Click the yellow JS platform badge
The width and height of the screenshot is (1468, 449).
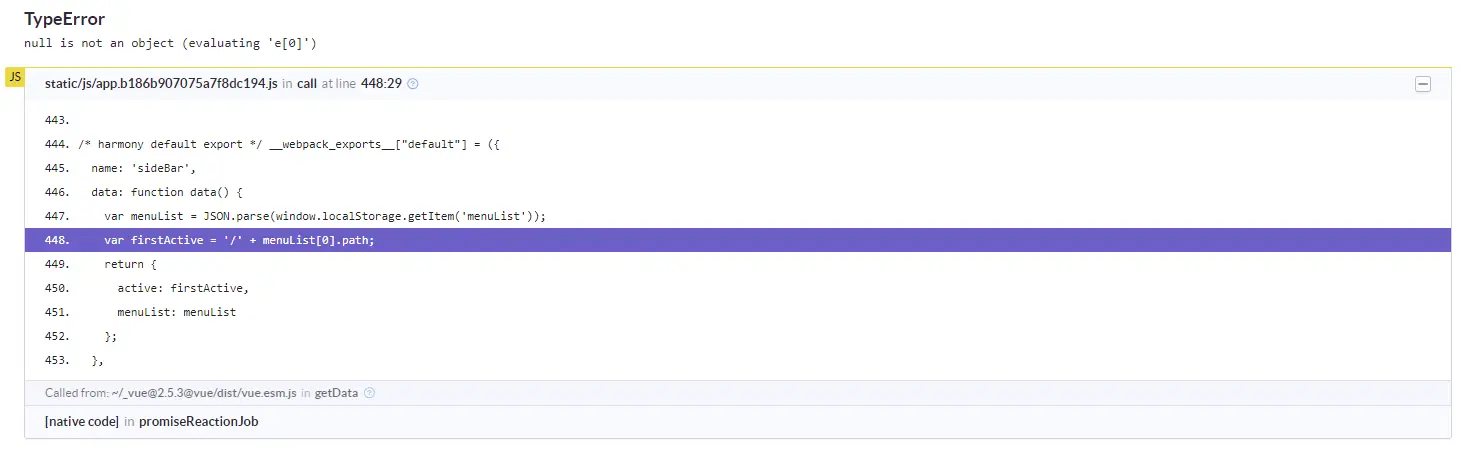click(x=14, y=77)
